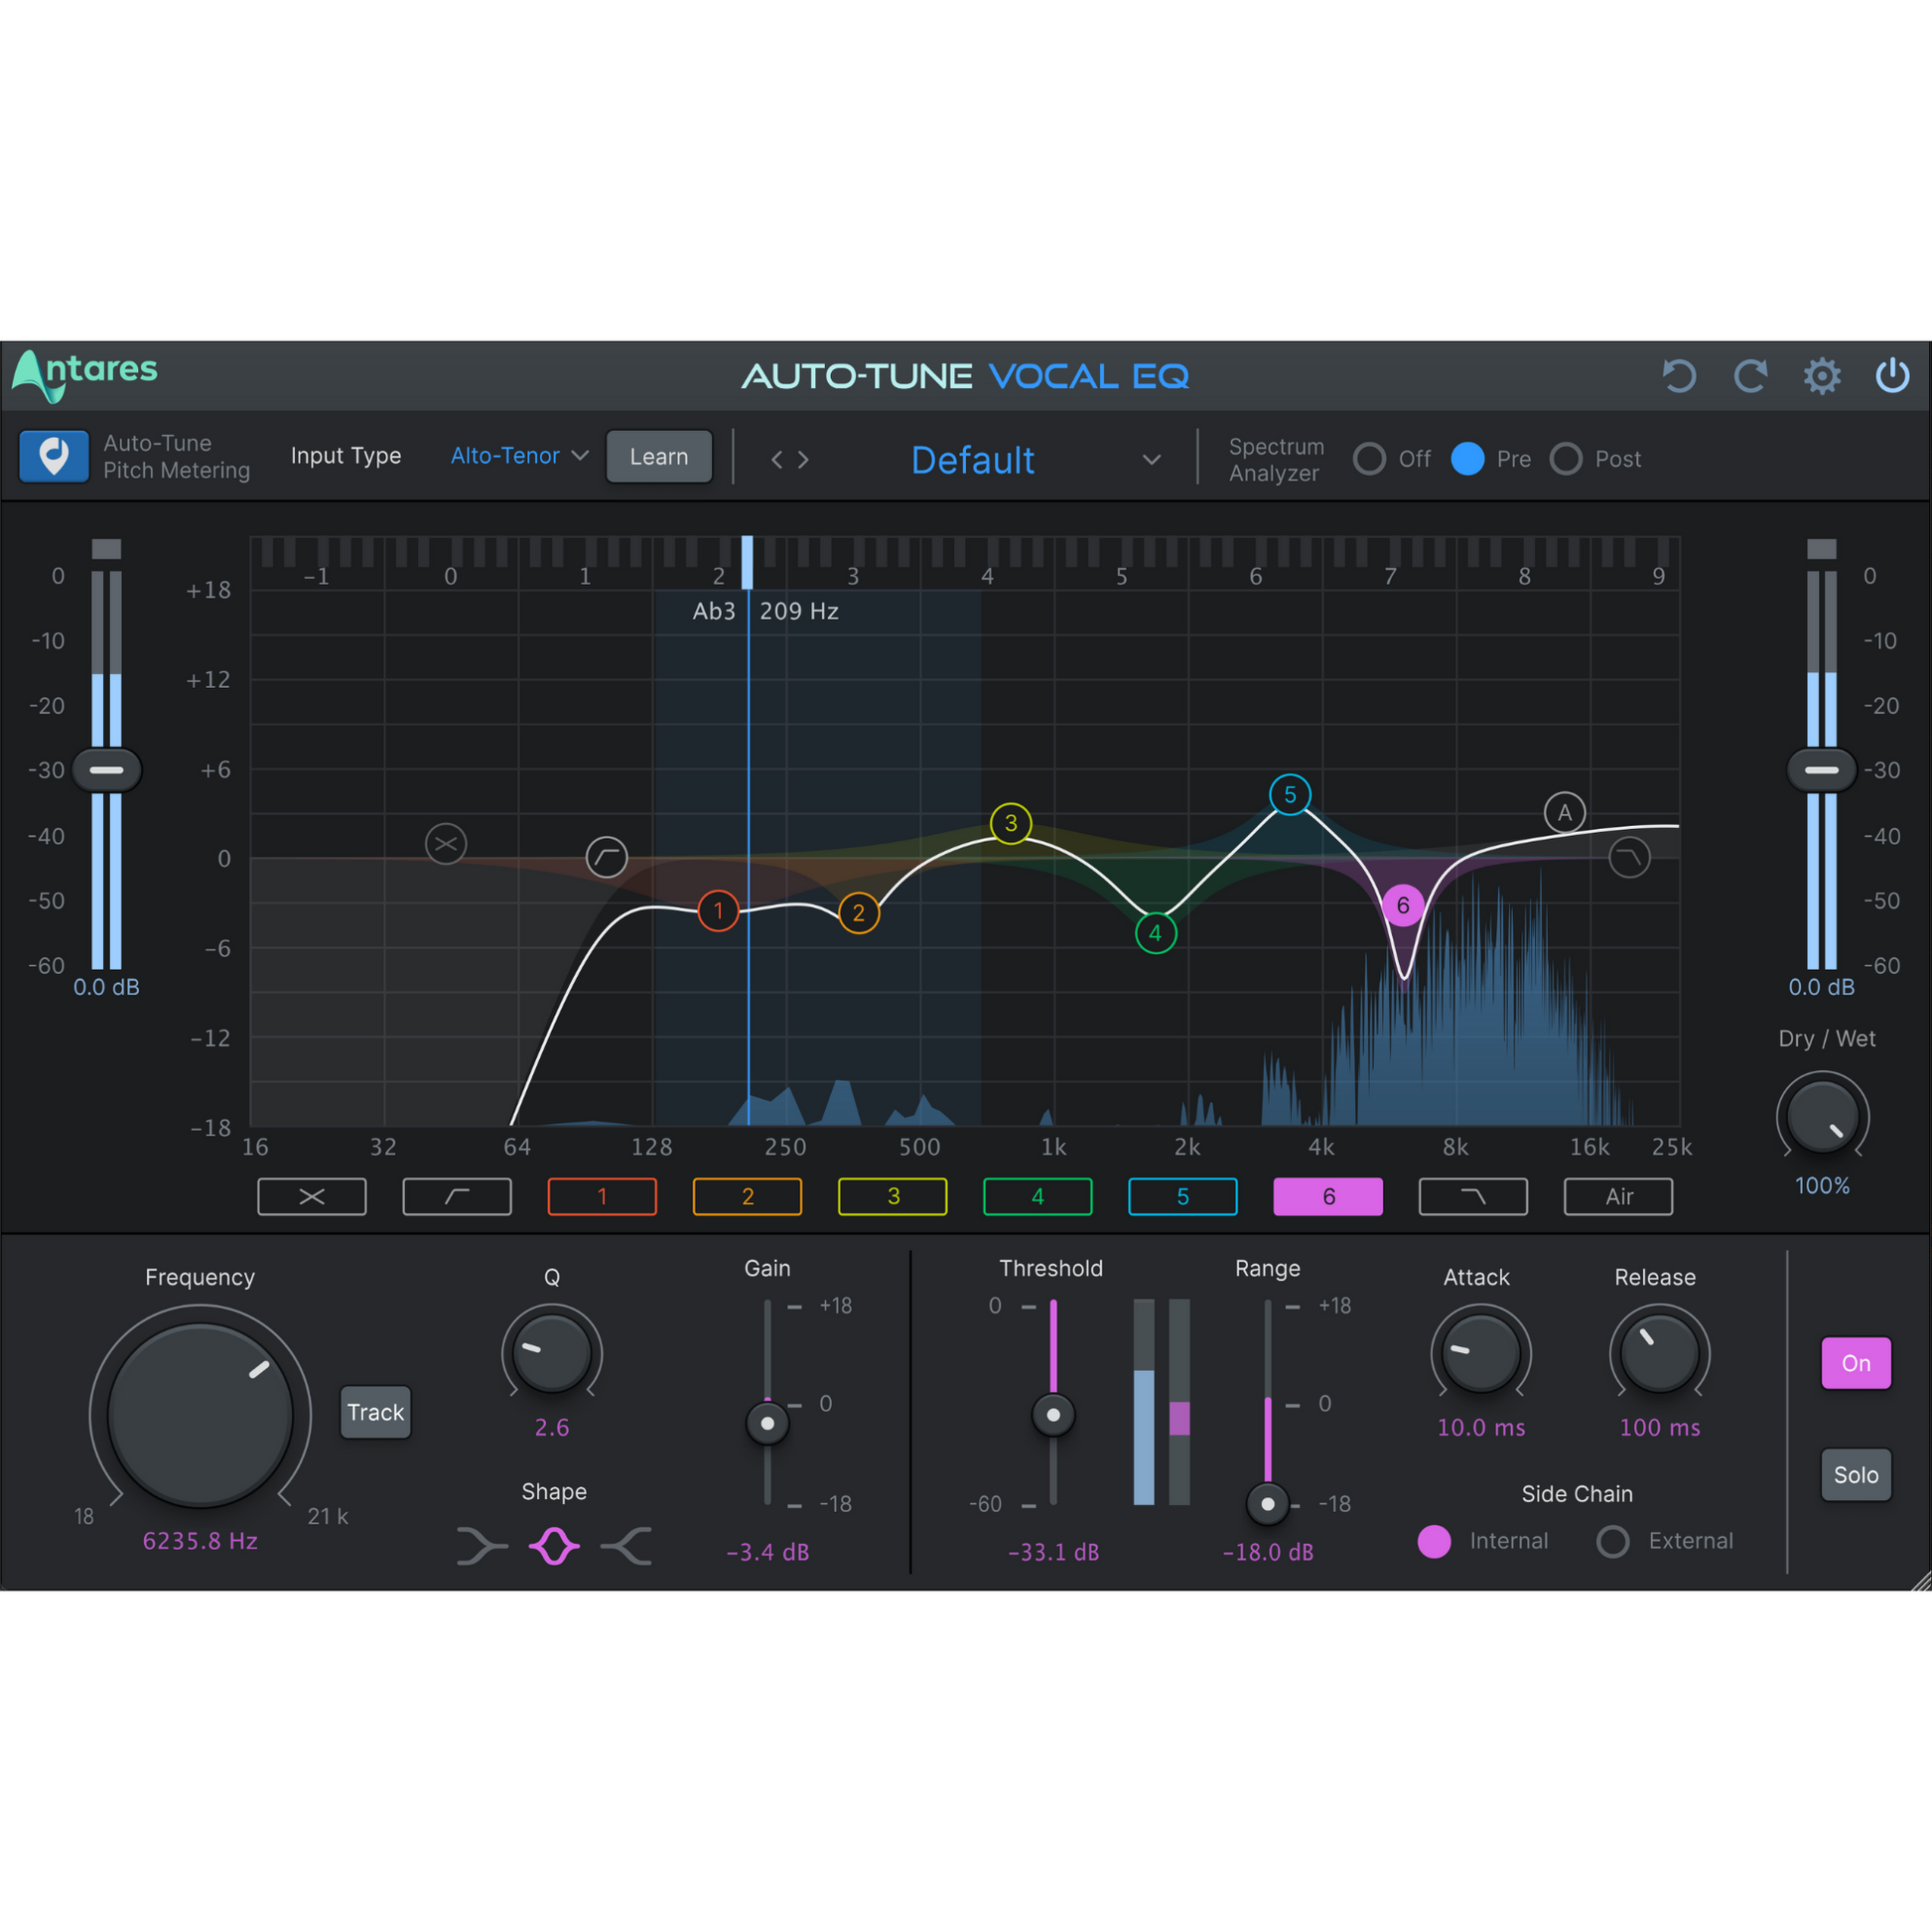Viewport: 1932px width, 1932px height.
Task: Click the dynamic EQ shape diamond icon
Action: 548,1539
